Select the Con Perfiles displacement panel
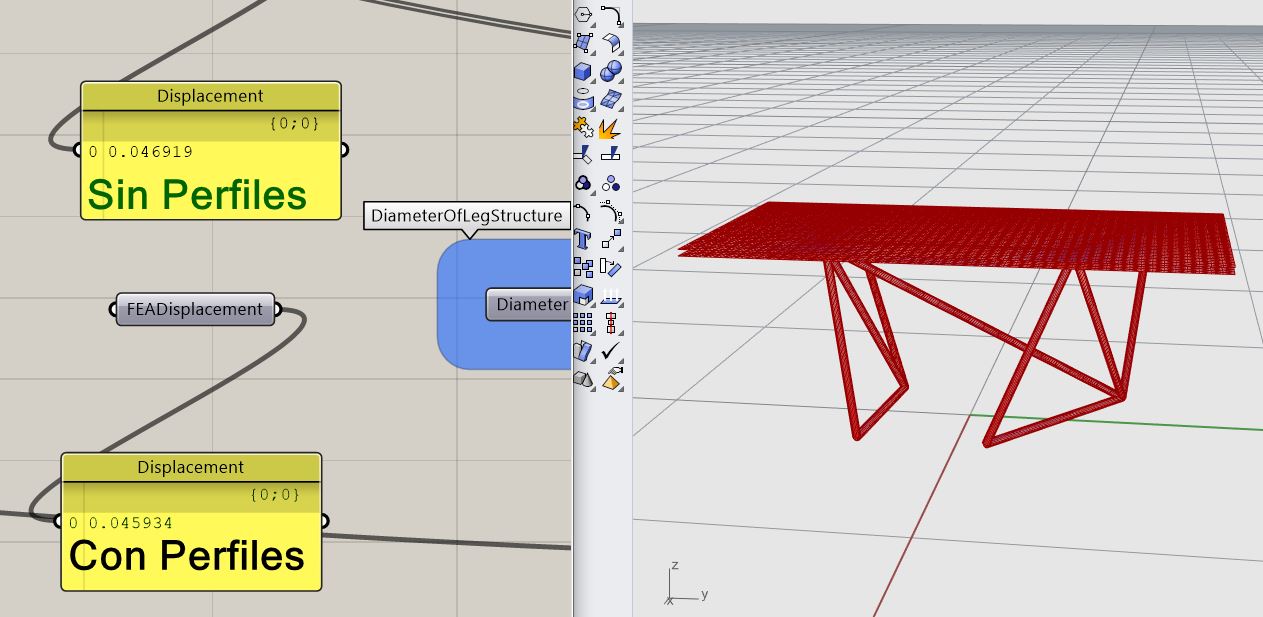The height and width of the screenshot is (617, 1263). pyautogui.click(x=192, y=521)
